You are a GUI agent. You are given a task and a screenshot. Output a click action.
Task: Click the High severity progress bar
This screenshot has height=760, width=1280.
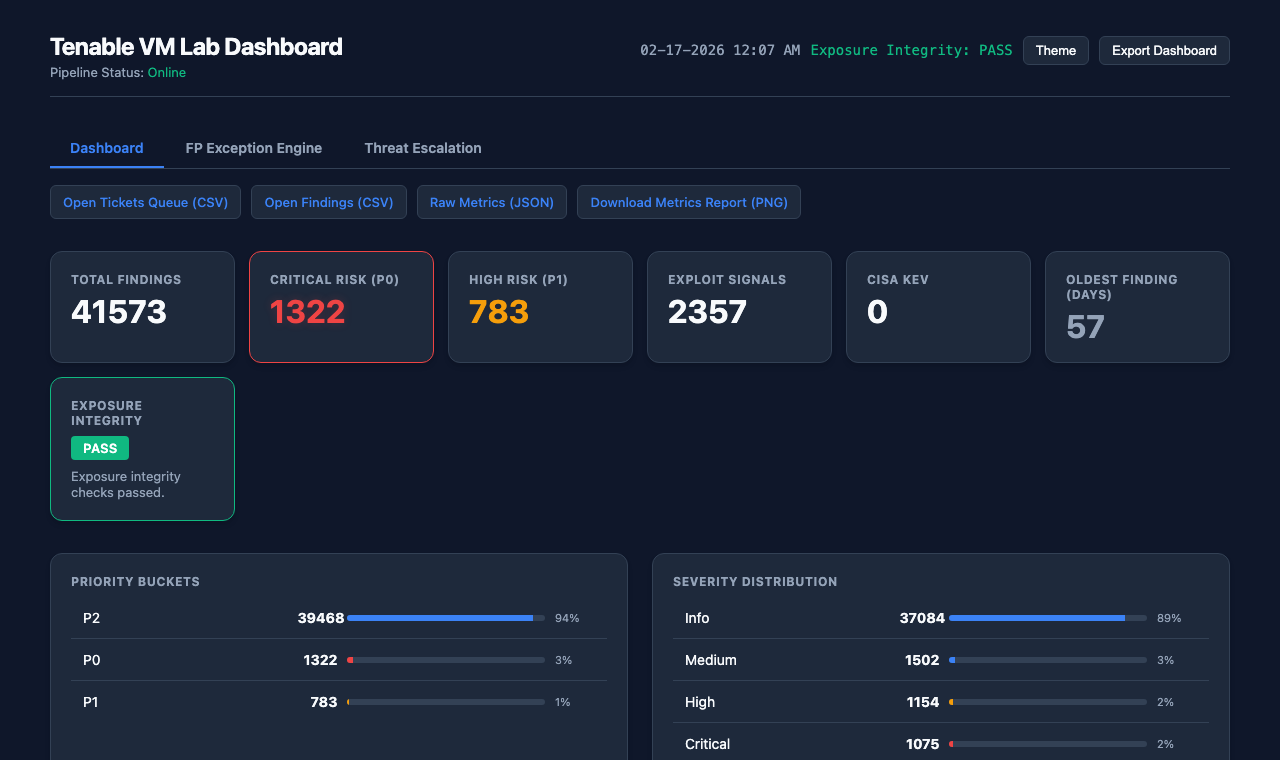(x=1048, y=702)
